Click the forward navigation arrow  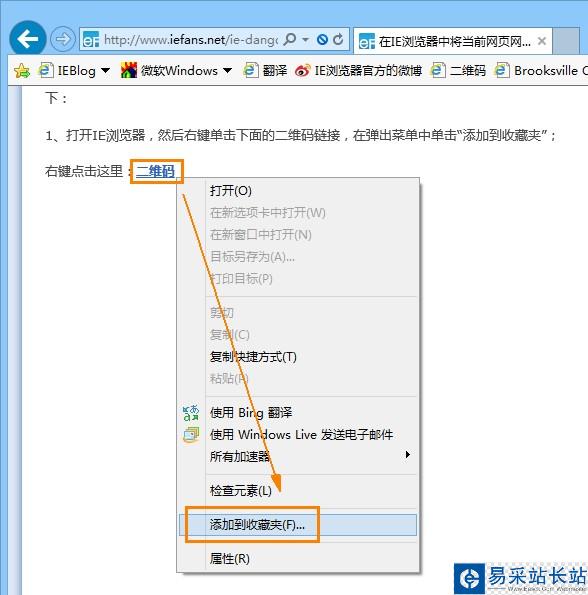(x=63, y=39)
